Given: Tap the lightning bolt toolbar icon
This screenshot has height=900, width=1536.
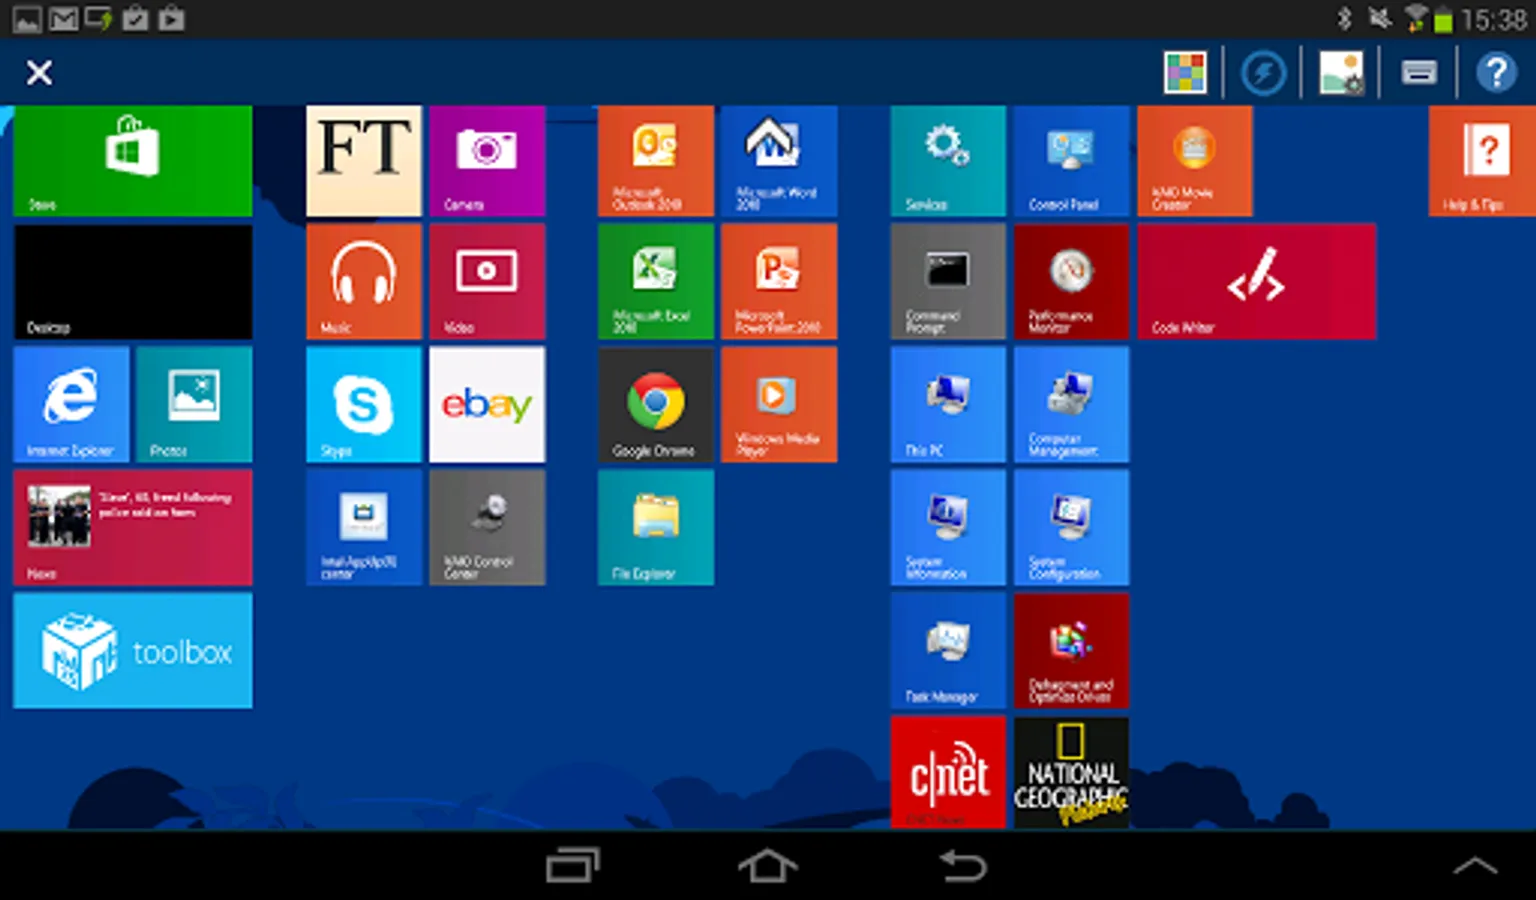Looking at the screenshot, I should (1263, 72).
